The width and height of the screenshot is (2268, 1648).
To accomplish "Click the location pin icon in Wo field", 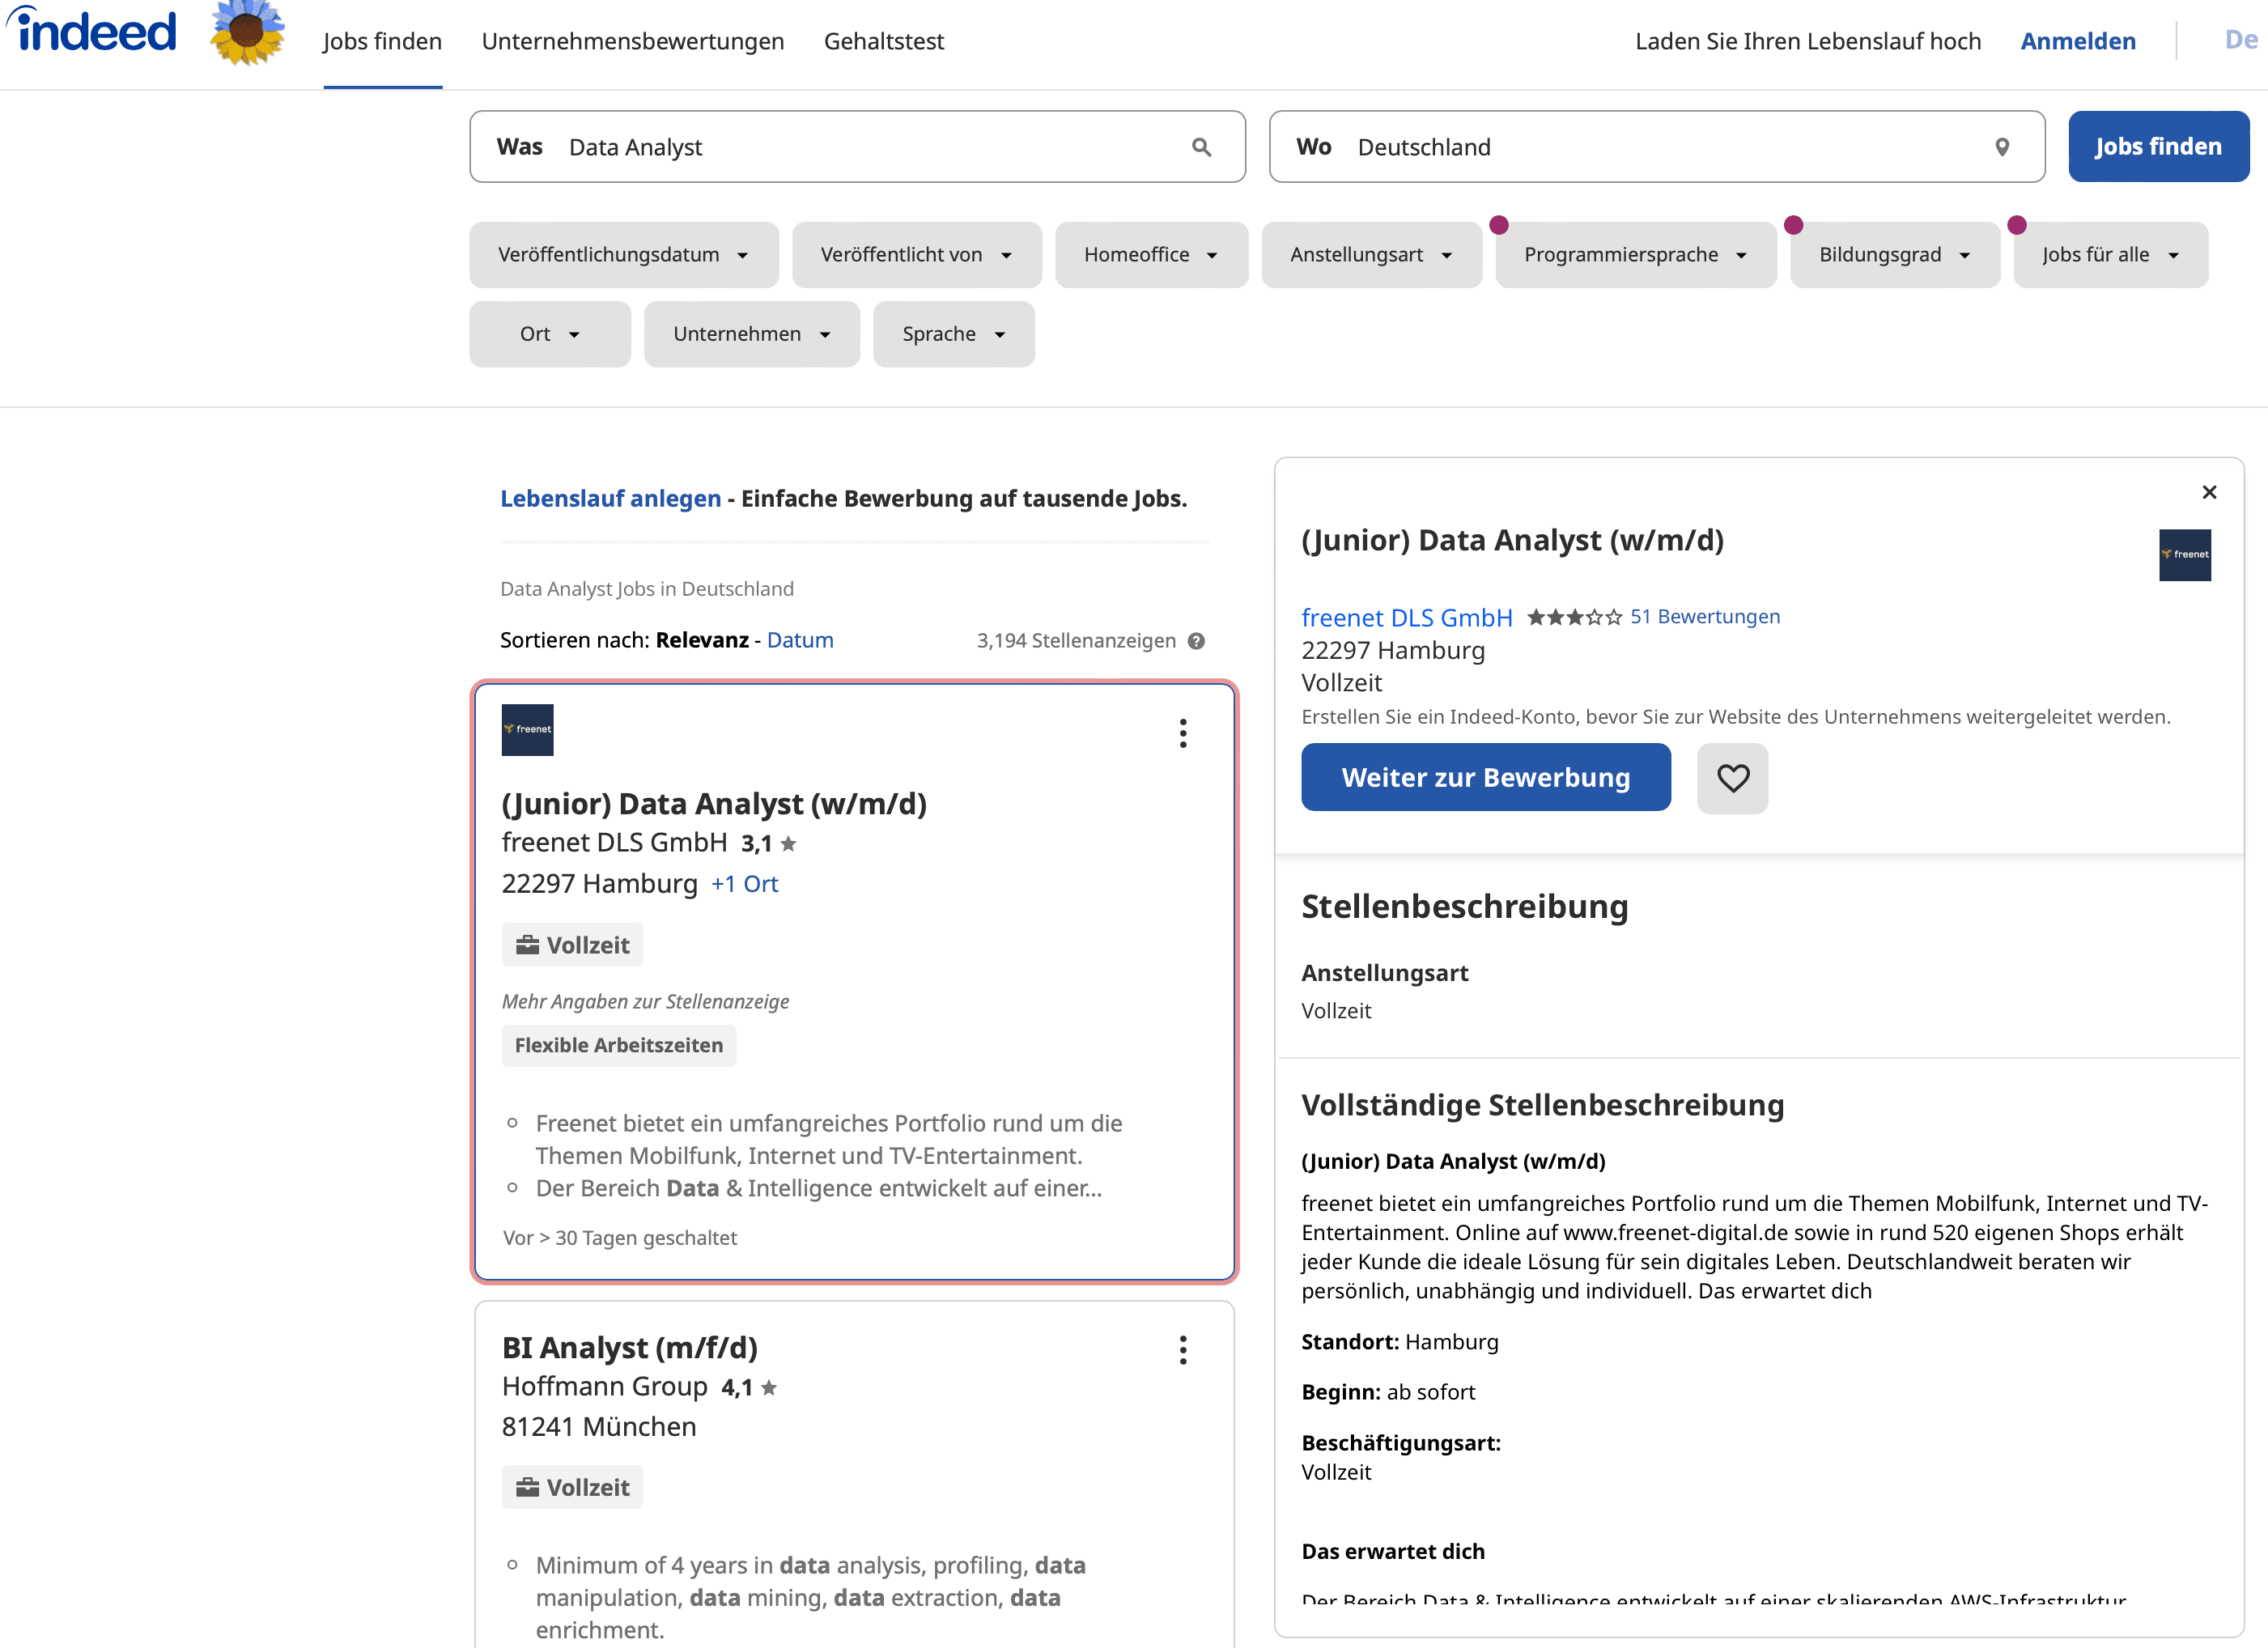I will click(x=2002, y=147).
